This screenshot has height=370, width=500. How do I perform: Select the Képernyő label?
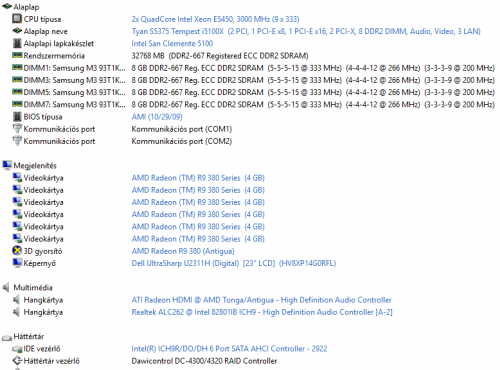pyautogui.click(x=40, y=263)
